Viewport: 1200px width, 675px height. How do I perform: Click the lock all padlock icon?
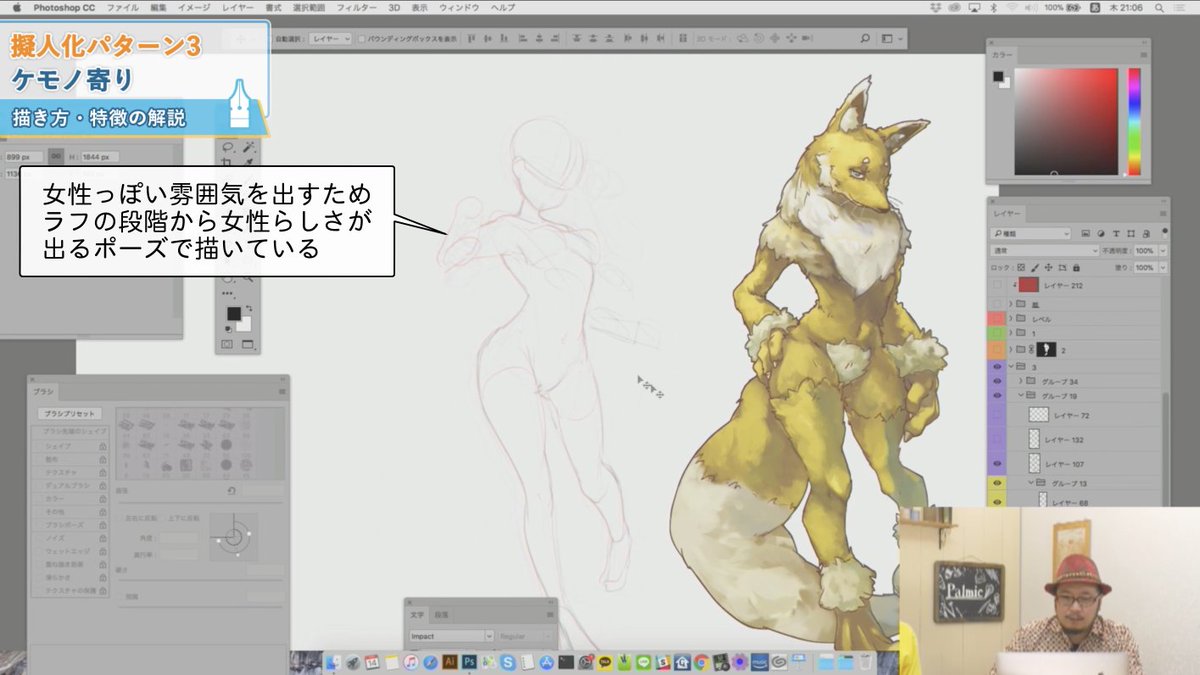point(1076,267)
